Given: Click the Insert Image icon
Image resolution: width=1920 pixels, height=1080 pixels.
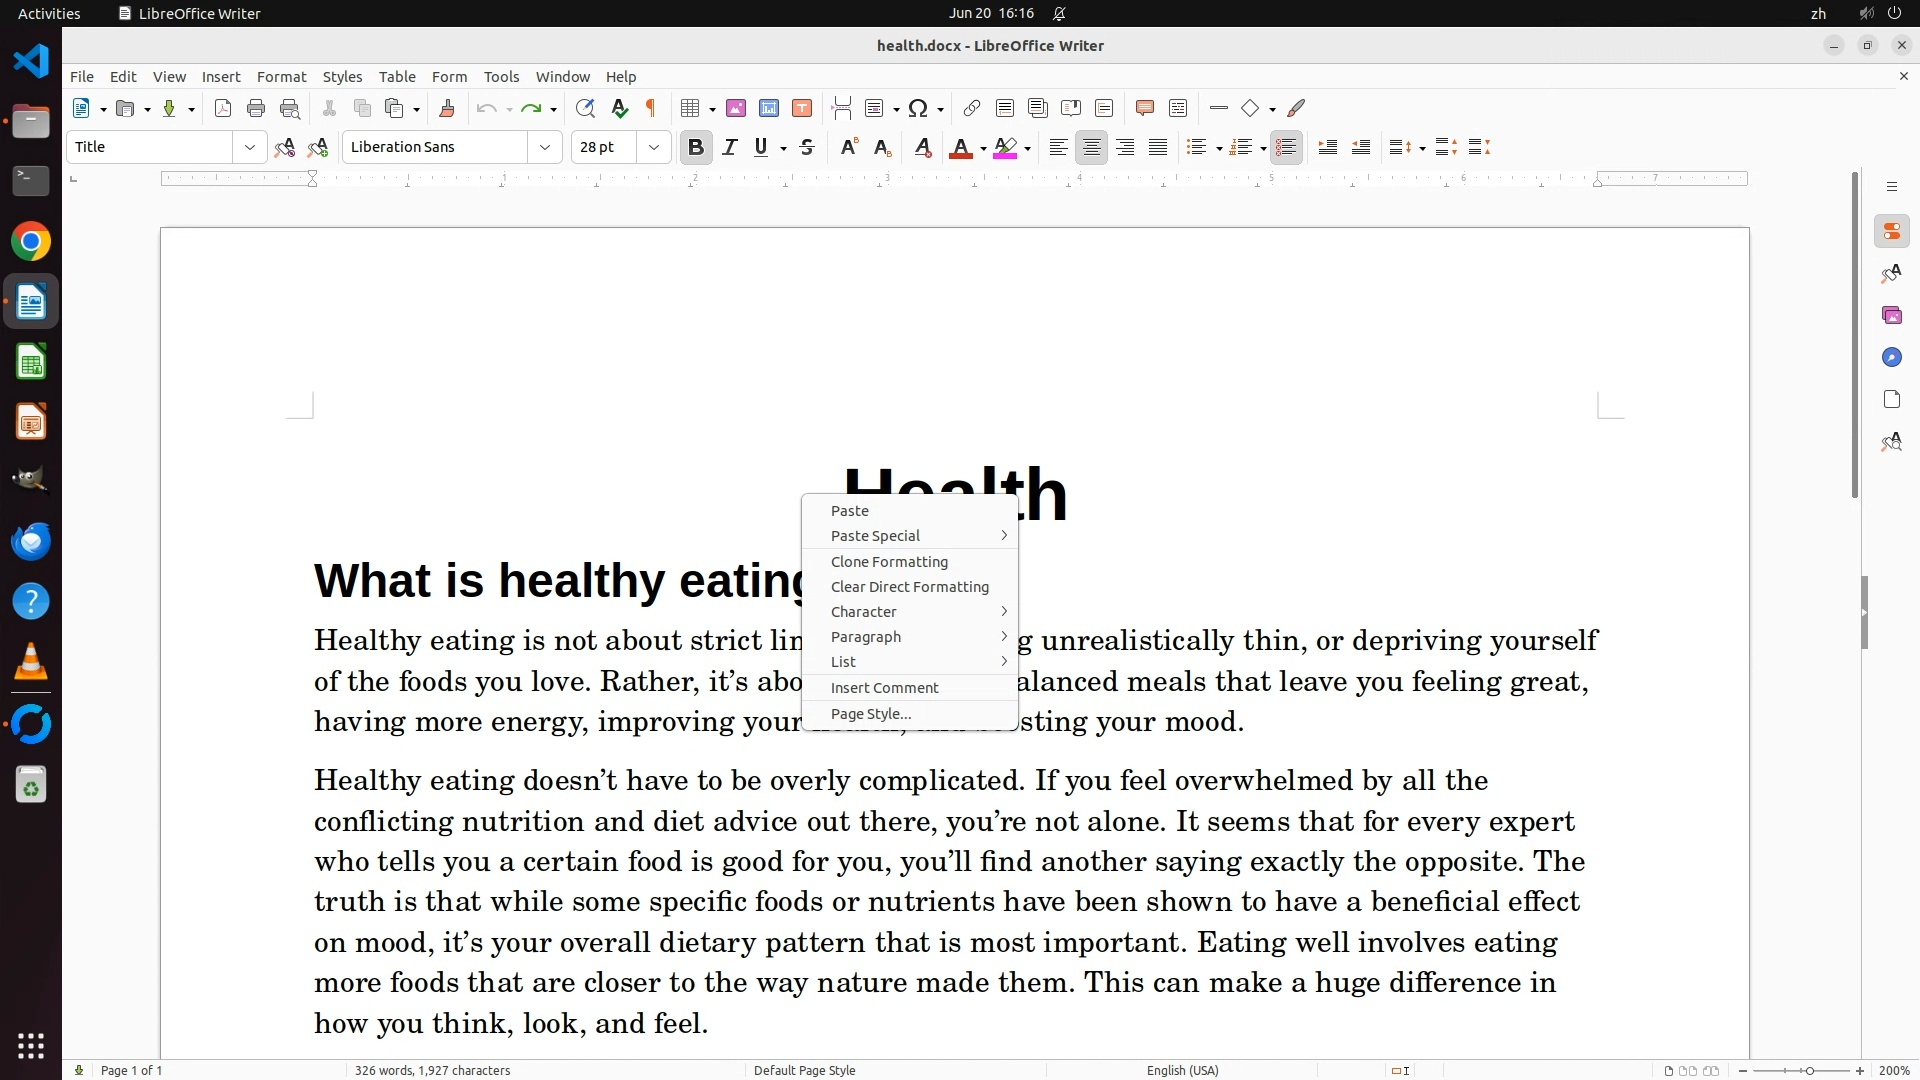Looking at the screenshot, I should (x=736, y=109).
